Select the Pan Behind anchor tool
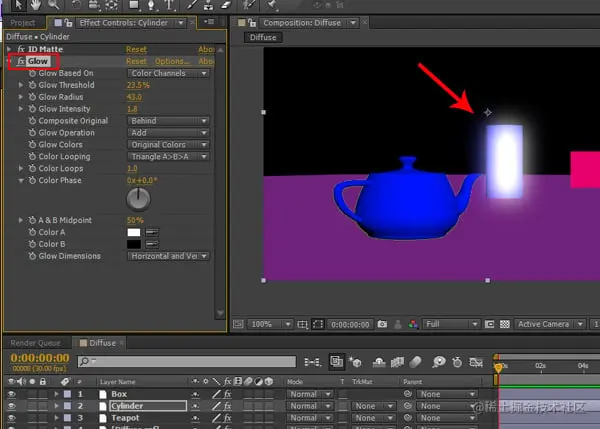This screenshot has width=600, height=429. click(x=111, y=5)
